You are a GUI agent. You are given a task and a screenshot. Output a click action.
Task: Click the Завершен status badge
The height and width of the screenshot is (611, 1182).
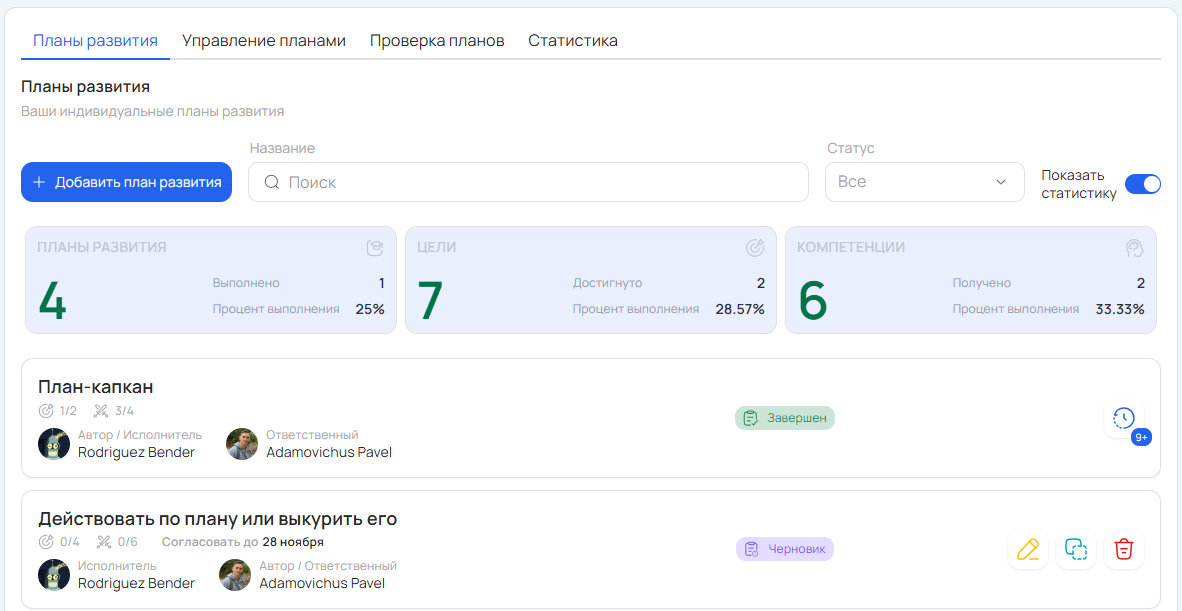click(785, 418)
